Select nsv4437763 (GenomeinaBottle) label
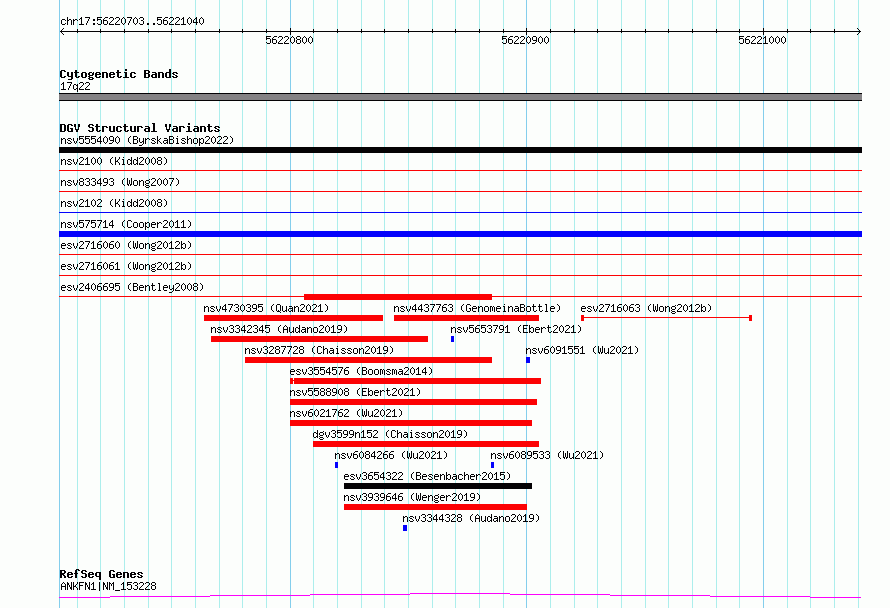The width and height of the screenshot is (890, 608). point(477,308)
